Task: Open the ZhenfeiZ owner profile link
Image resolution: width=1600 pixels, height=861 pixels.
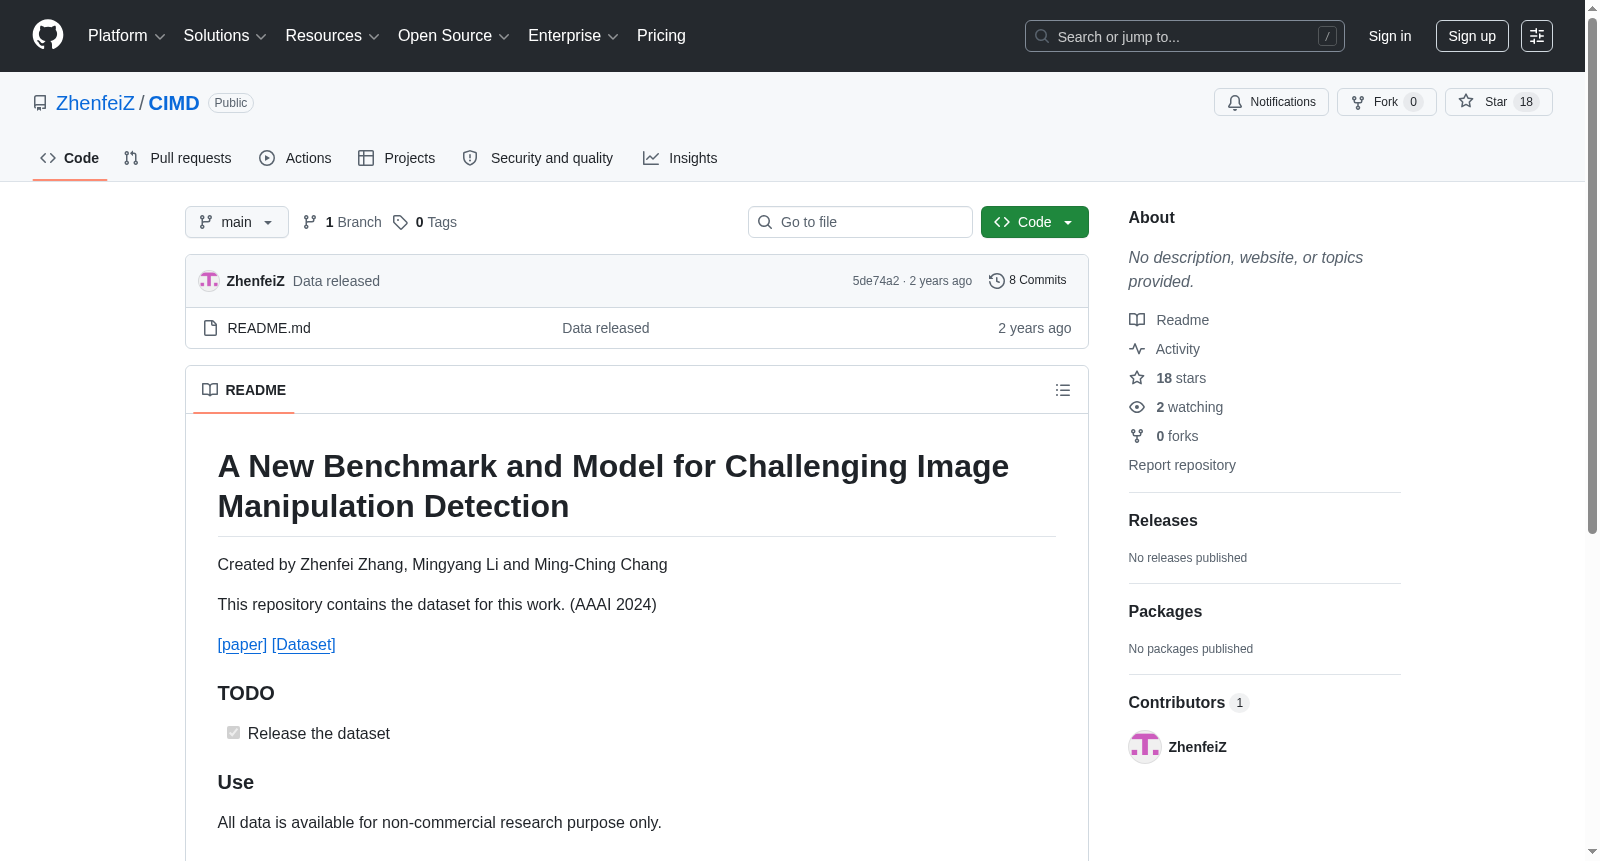Action: click(95, 103)
